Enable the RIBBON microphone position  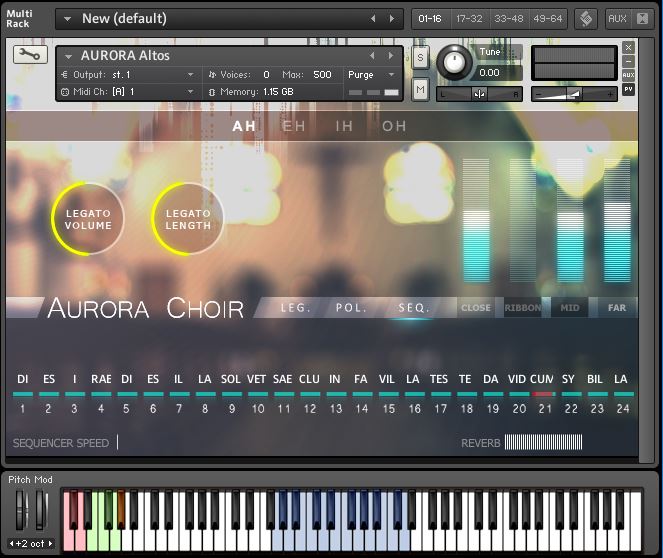click(x=523, y=308)
